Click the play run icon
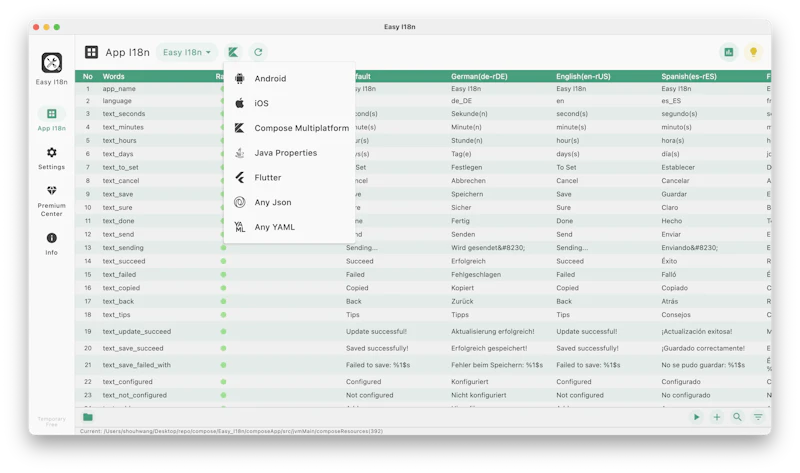 tap(696, 417)
